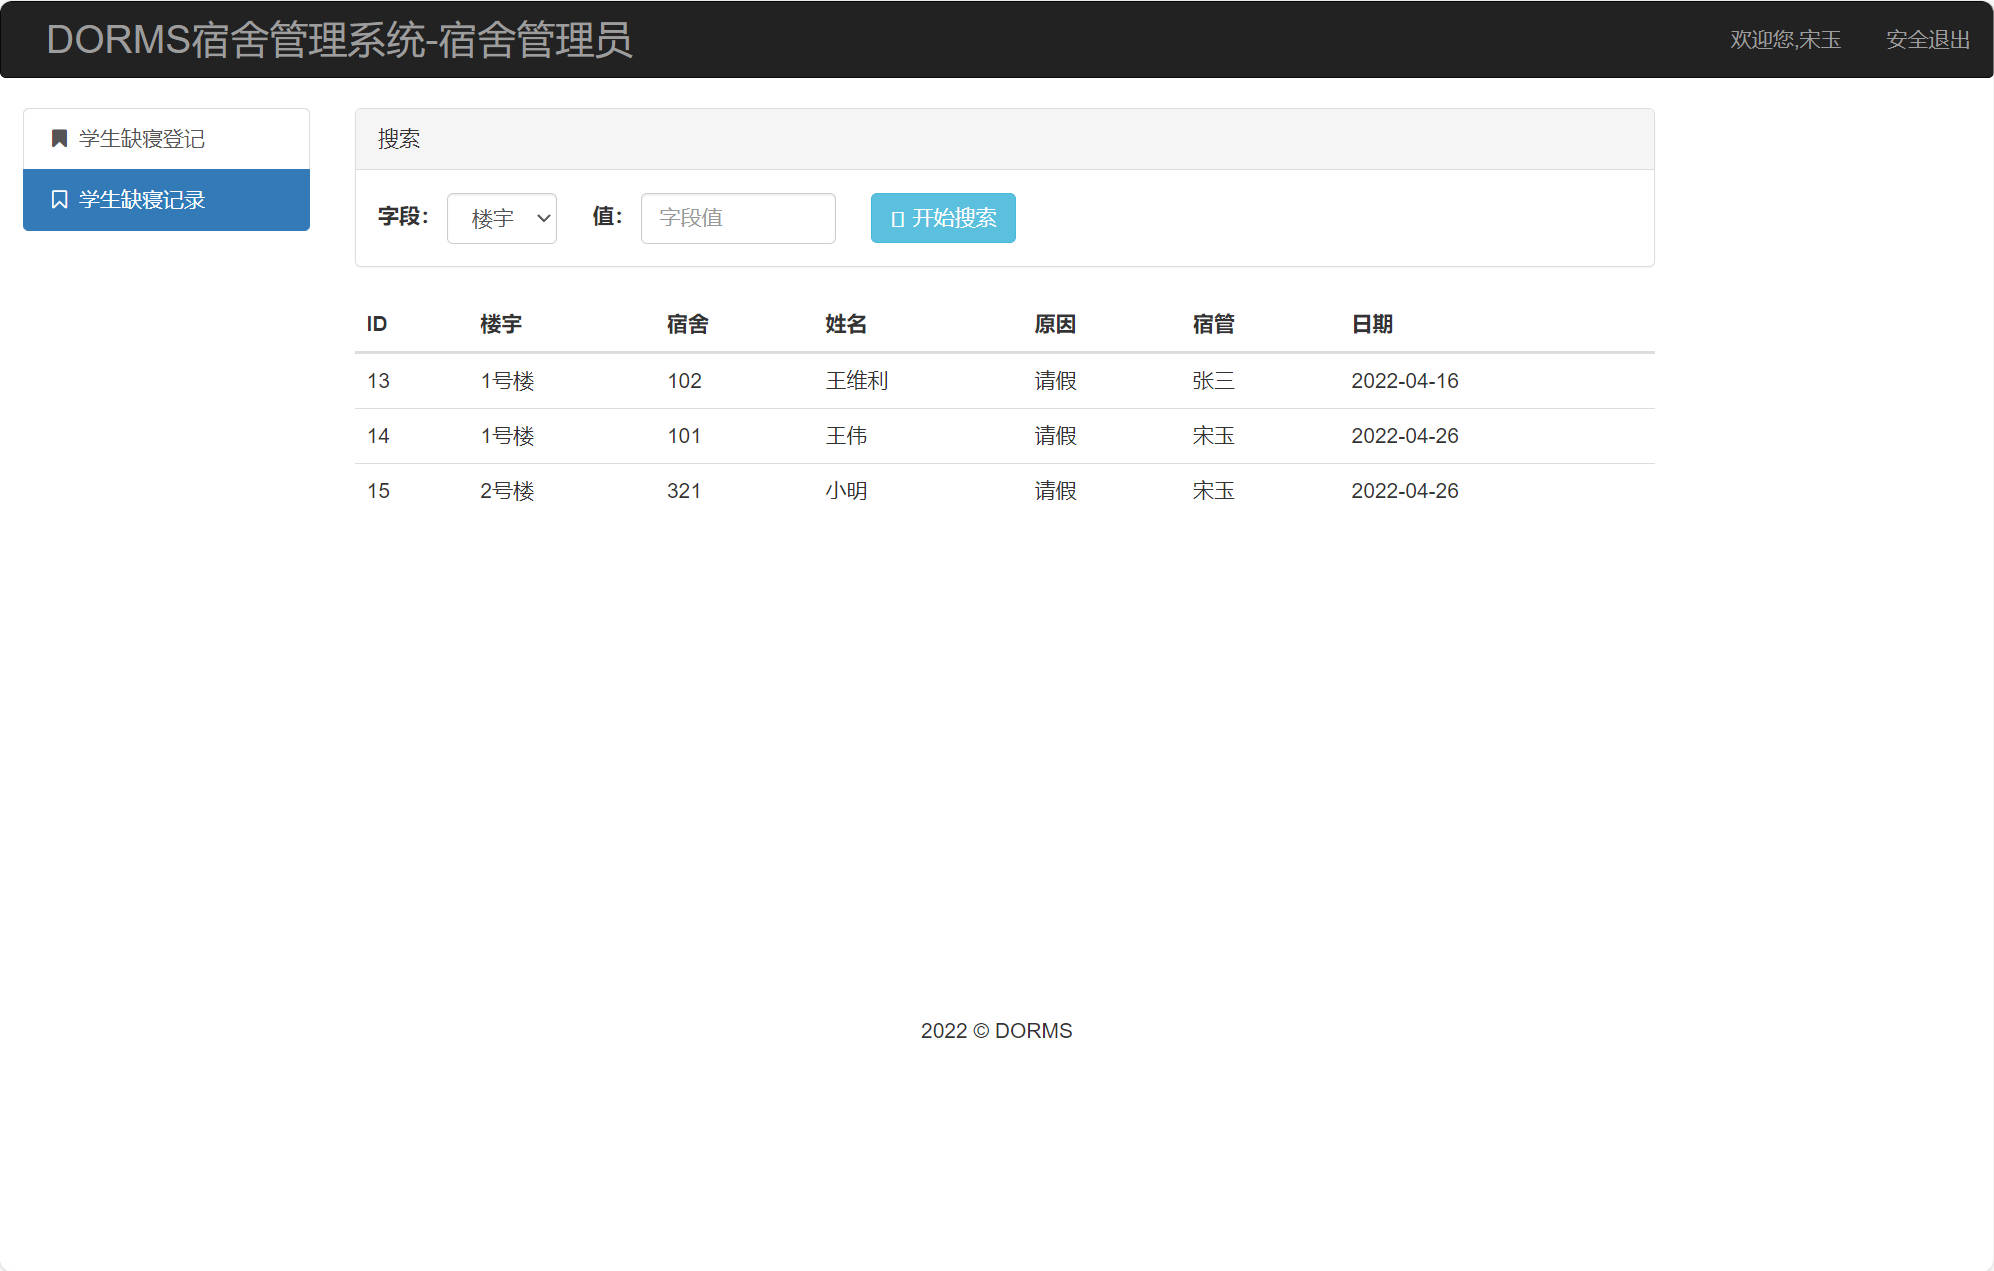Image resolution: width=1994 pixels, height=1271 pixels.
Task: Focus the 字段值 input field
Action: pyautogui.click(x=738, y=218)
